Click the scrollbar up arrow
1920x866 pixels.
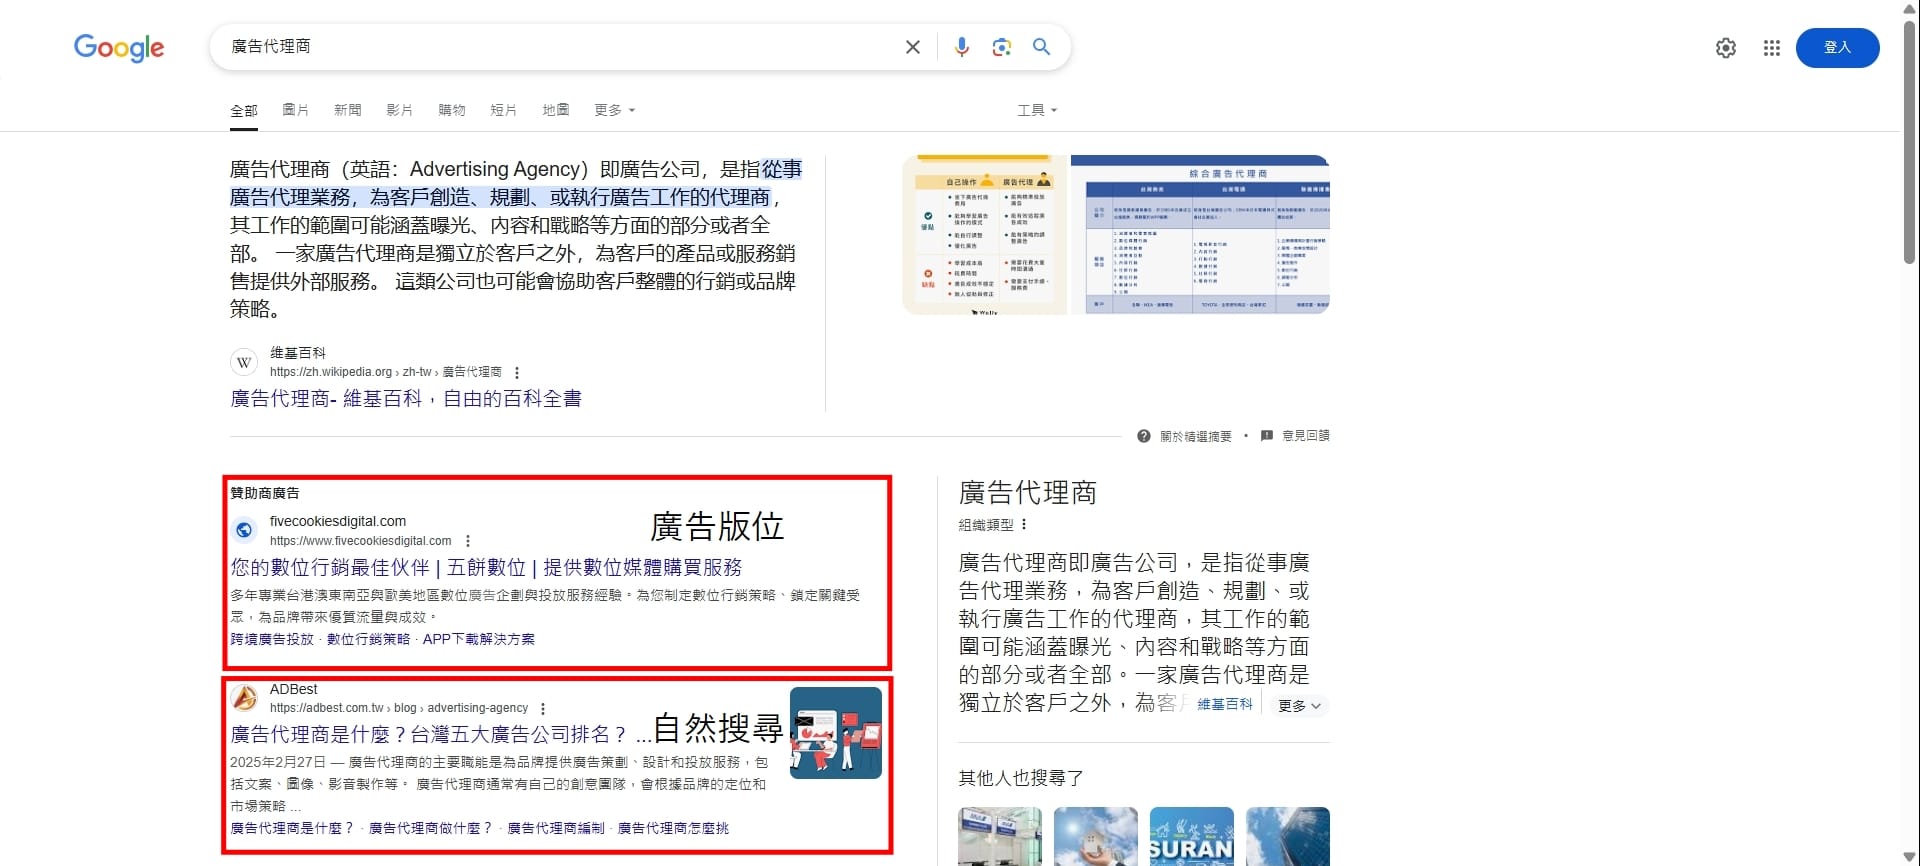click(x=1910, y=8)
